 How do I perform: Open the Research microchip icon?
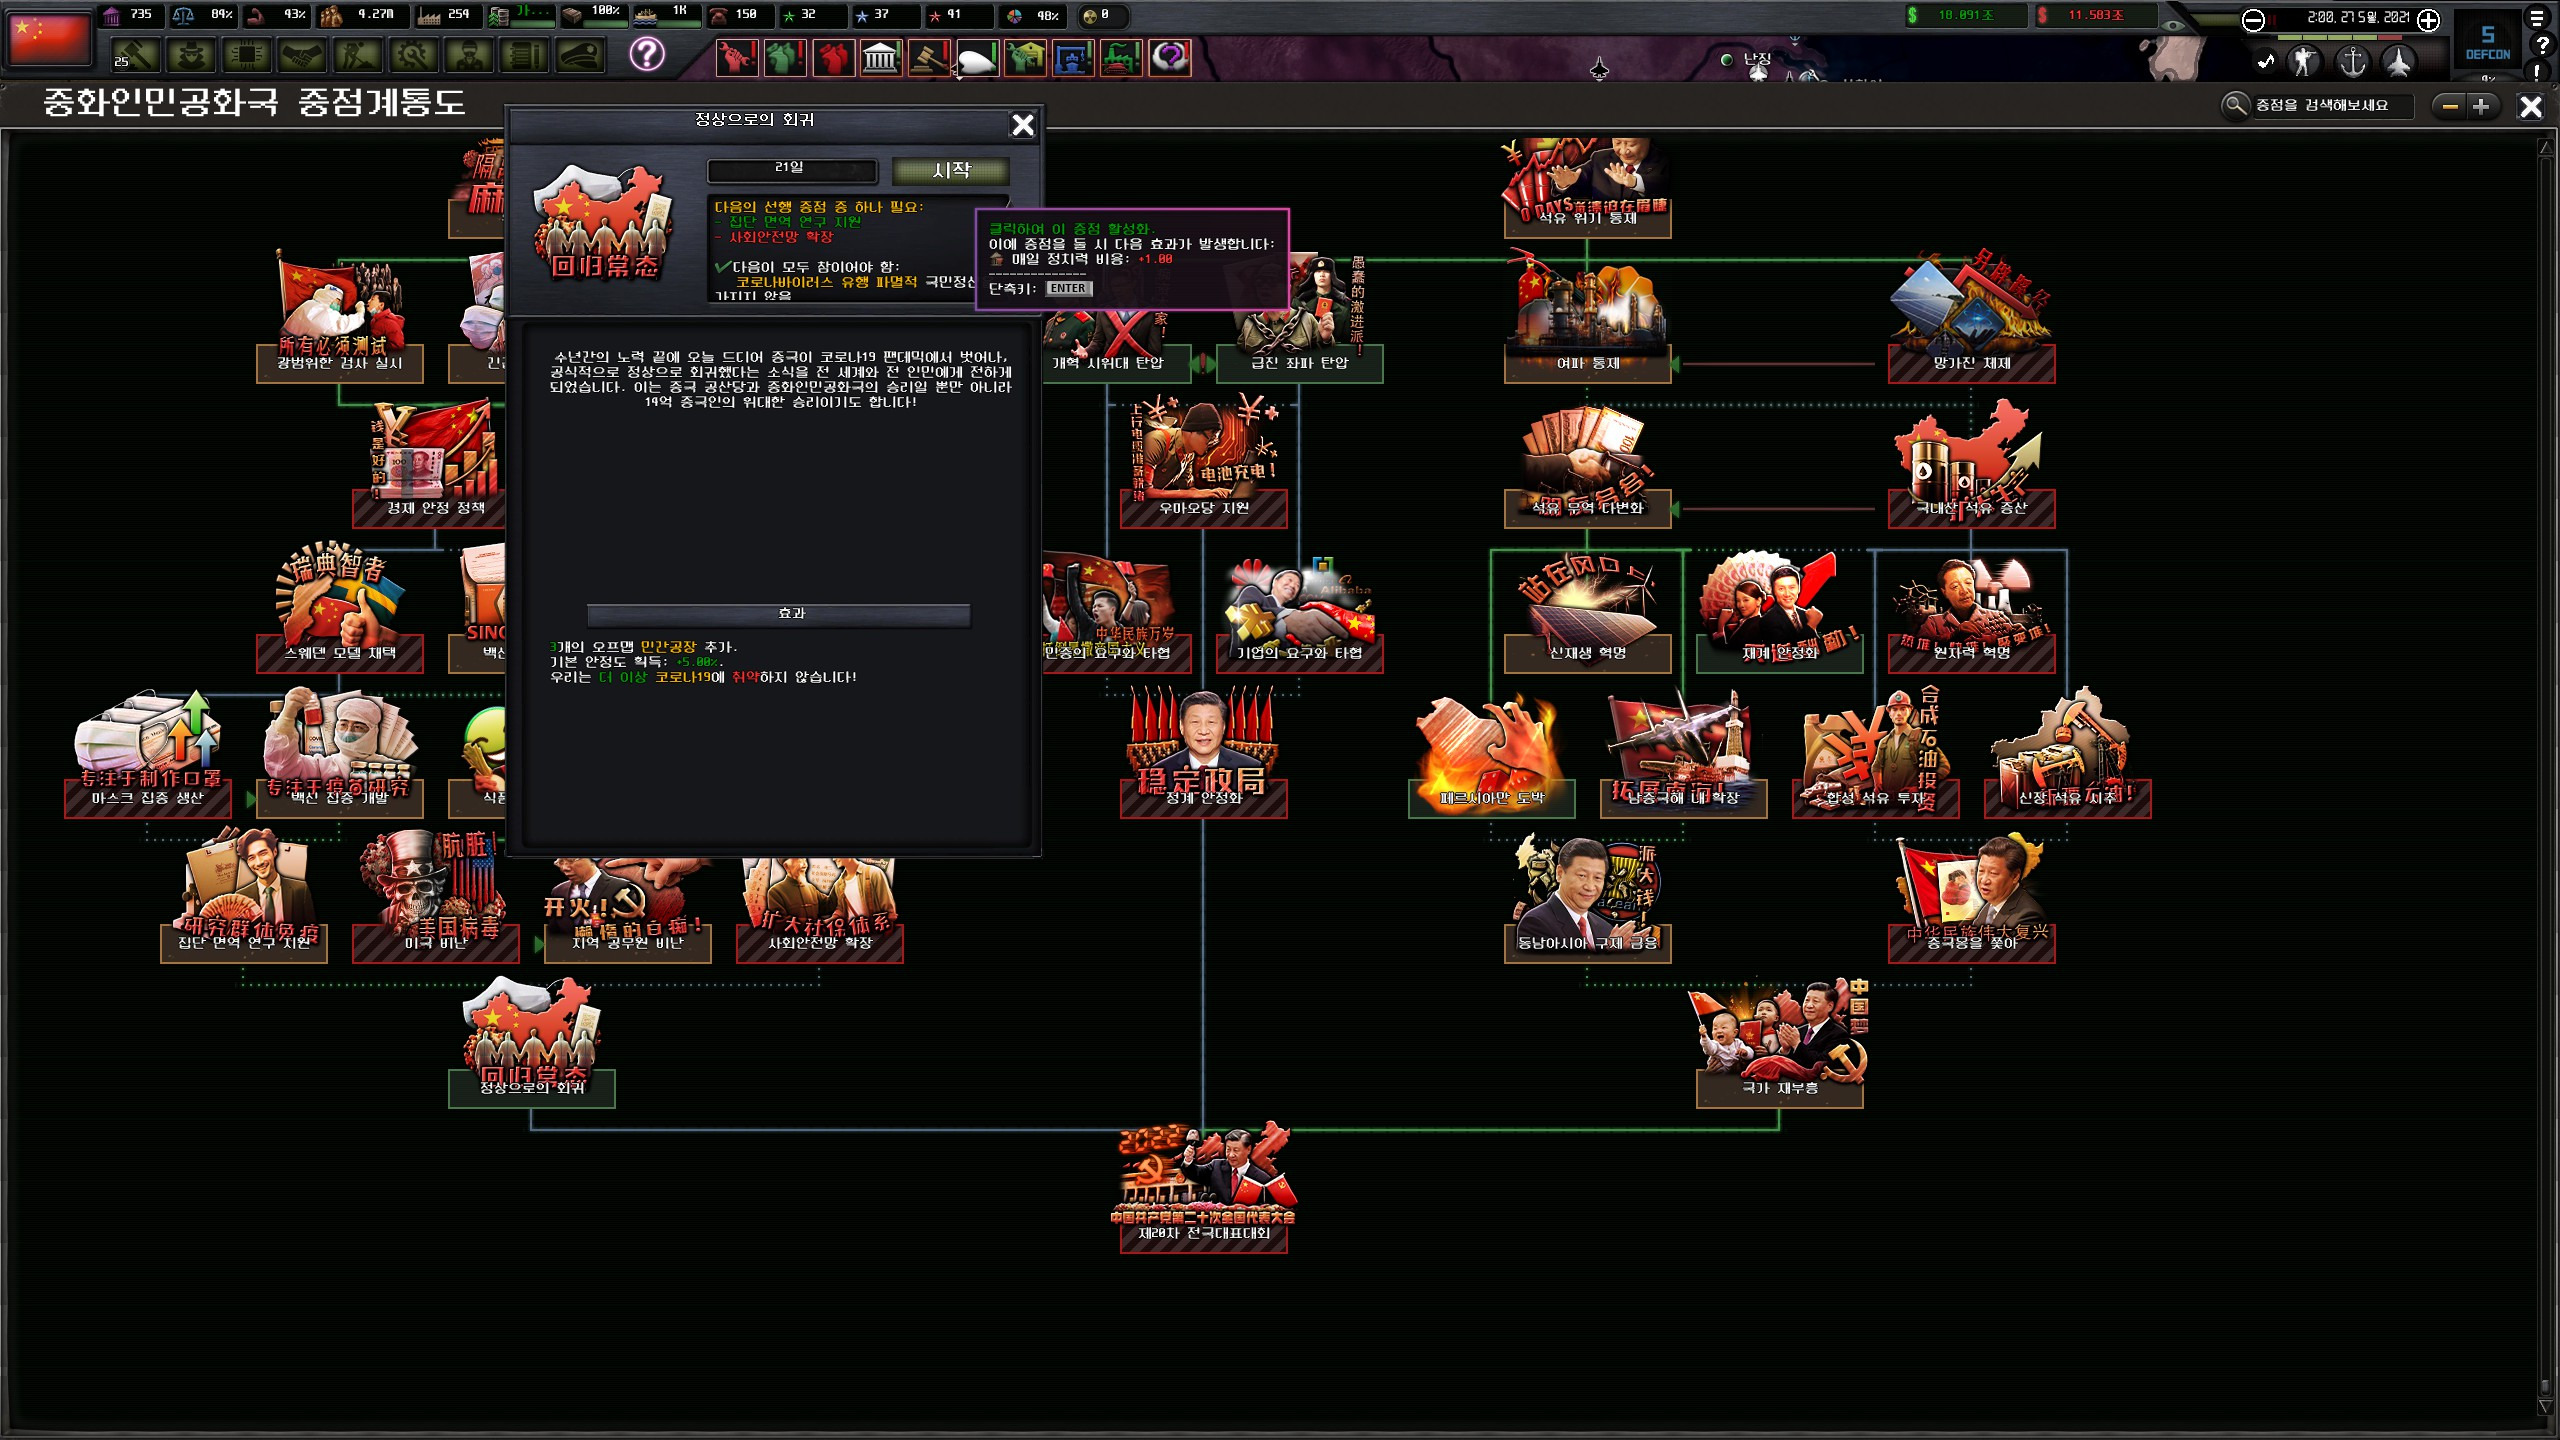(x=246, y=56)
